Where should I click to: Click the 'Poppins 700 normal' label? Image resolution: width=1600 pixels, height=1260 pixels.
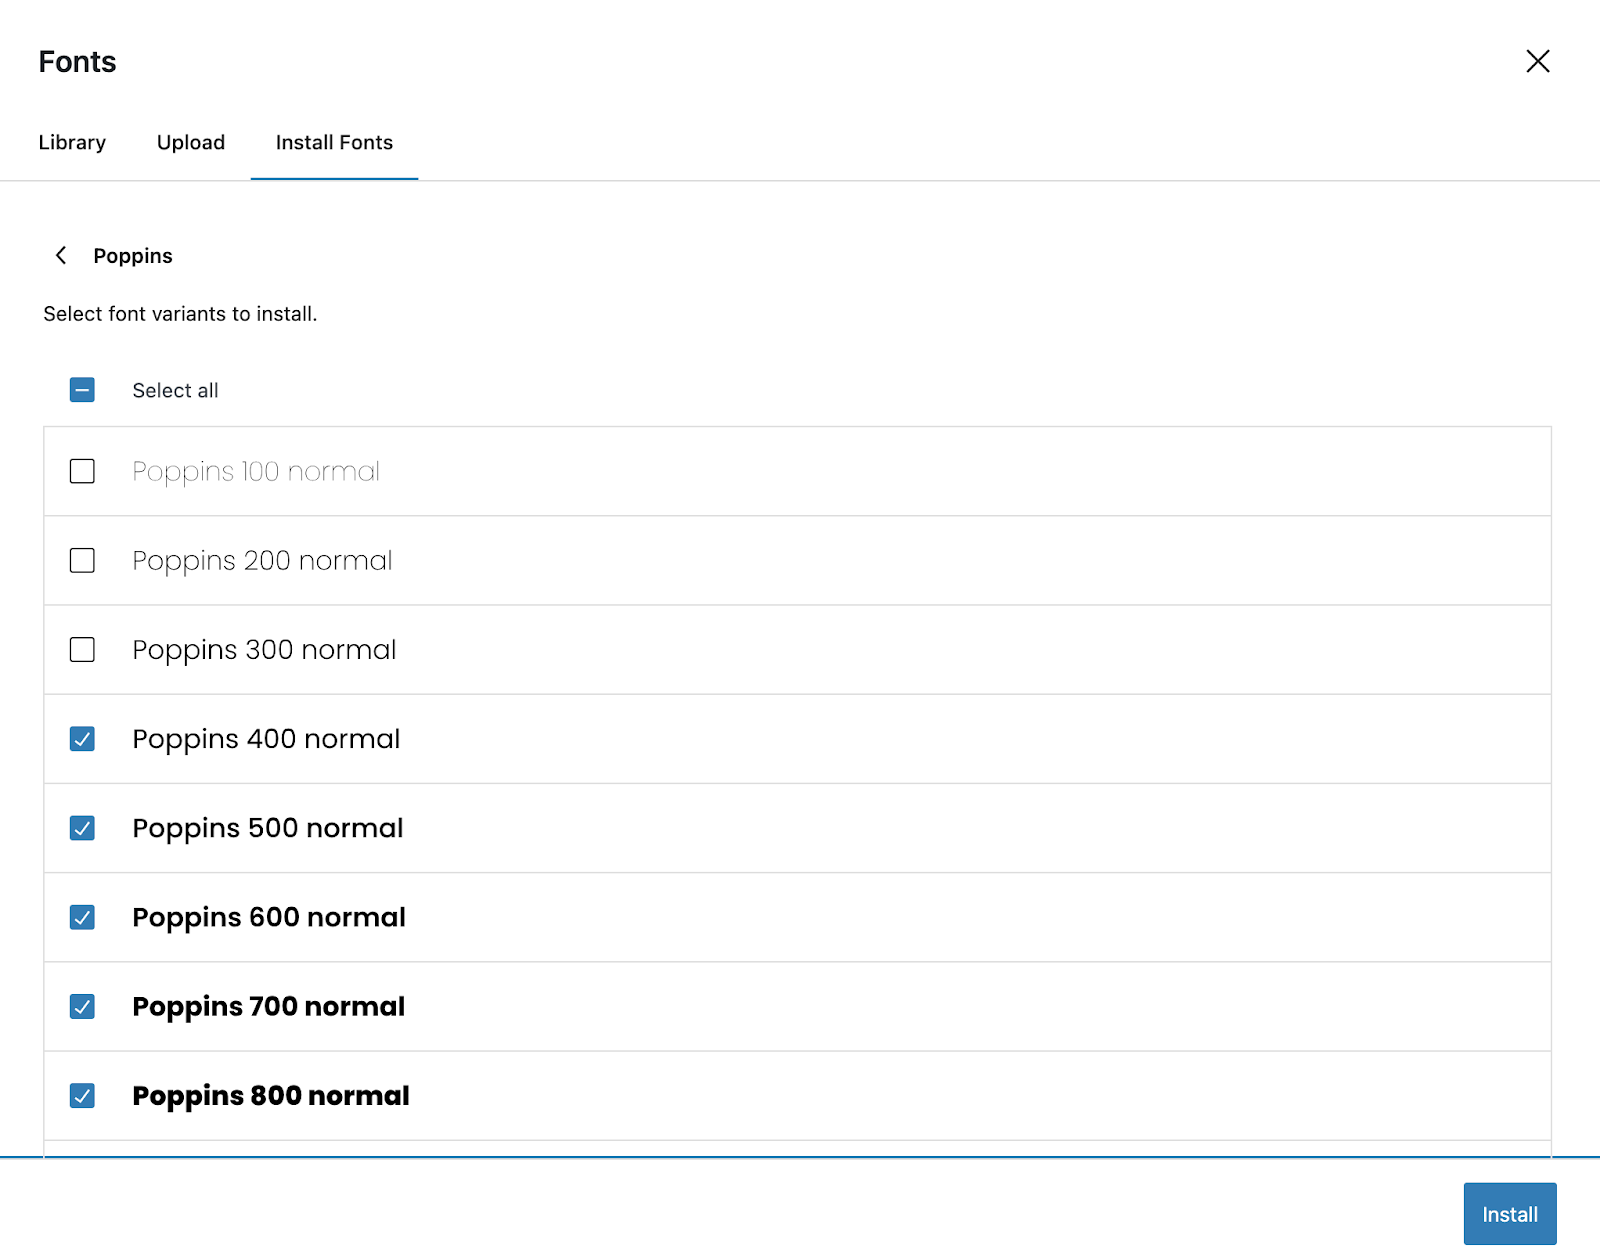[269, 1006]
